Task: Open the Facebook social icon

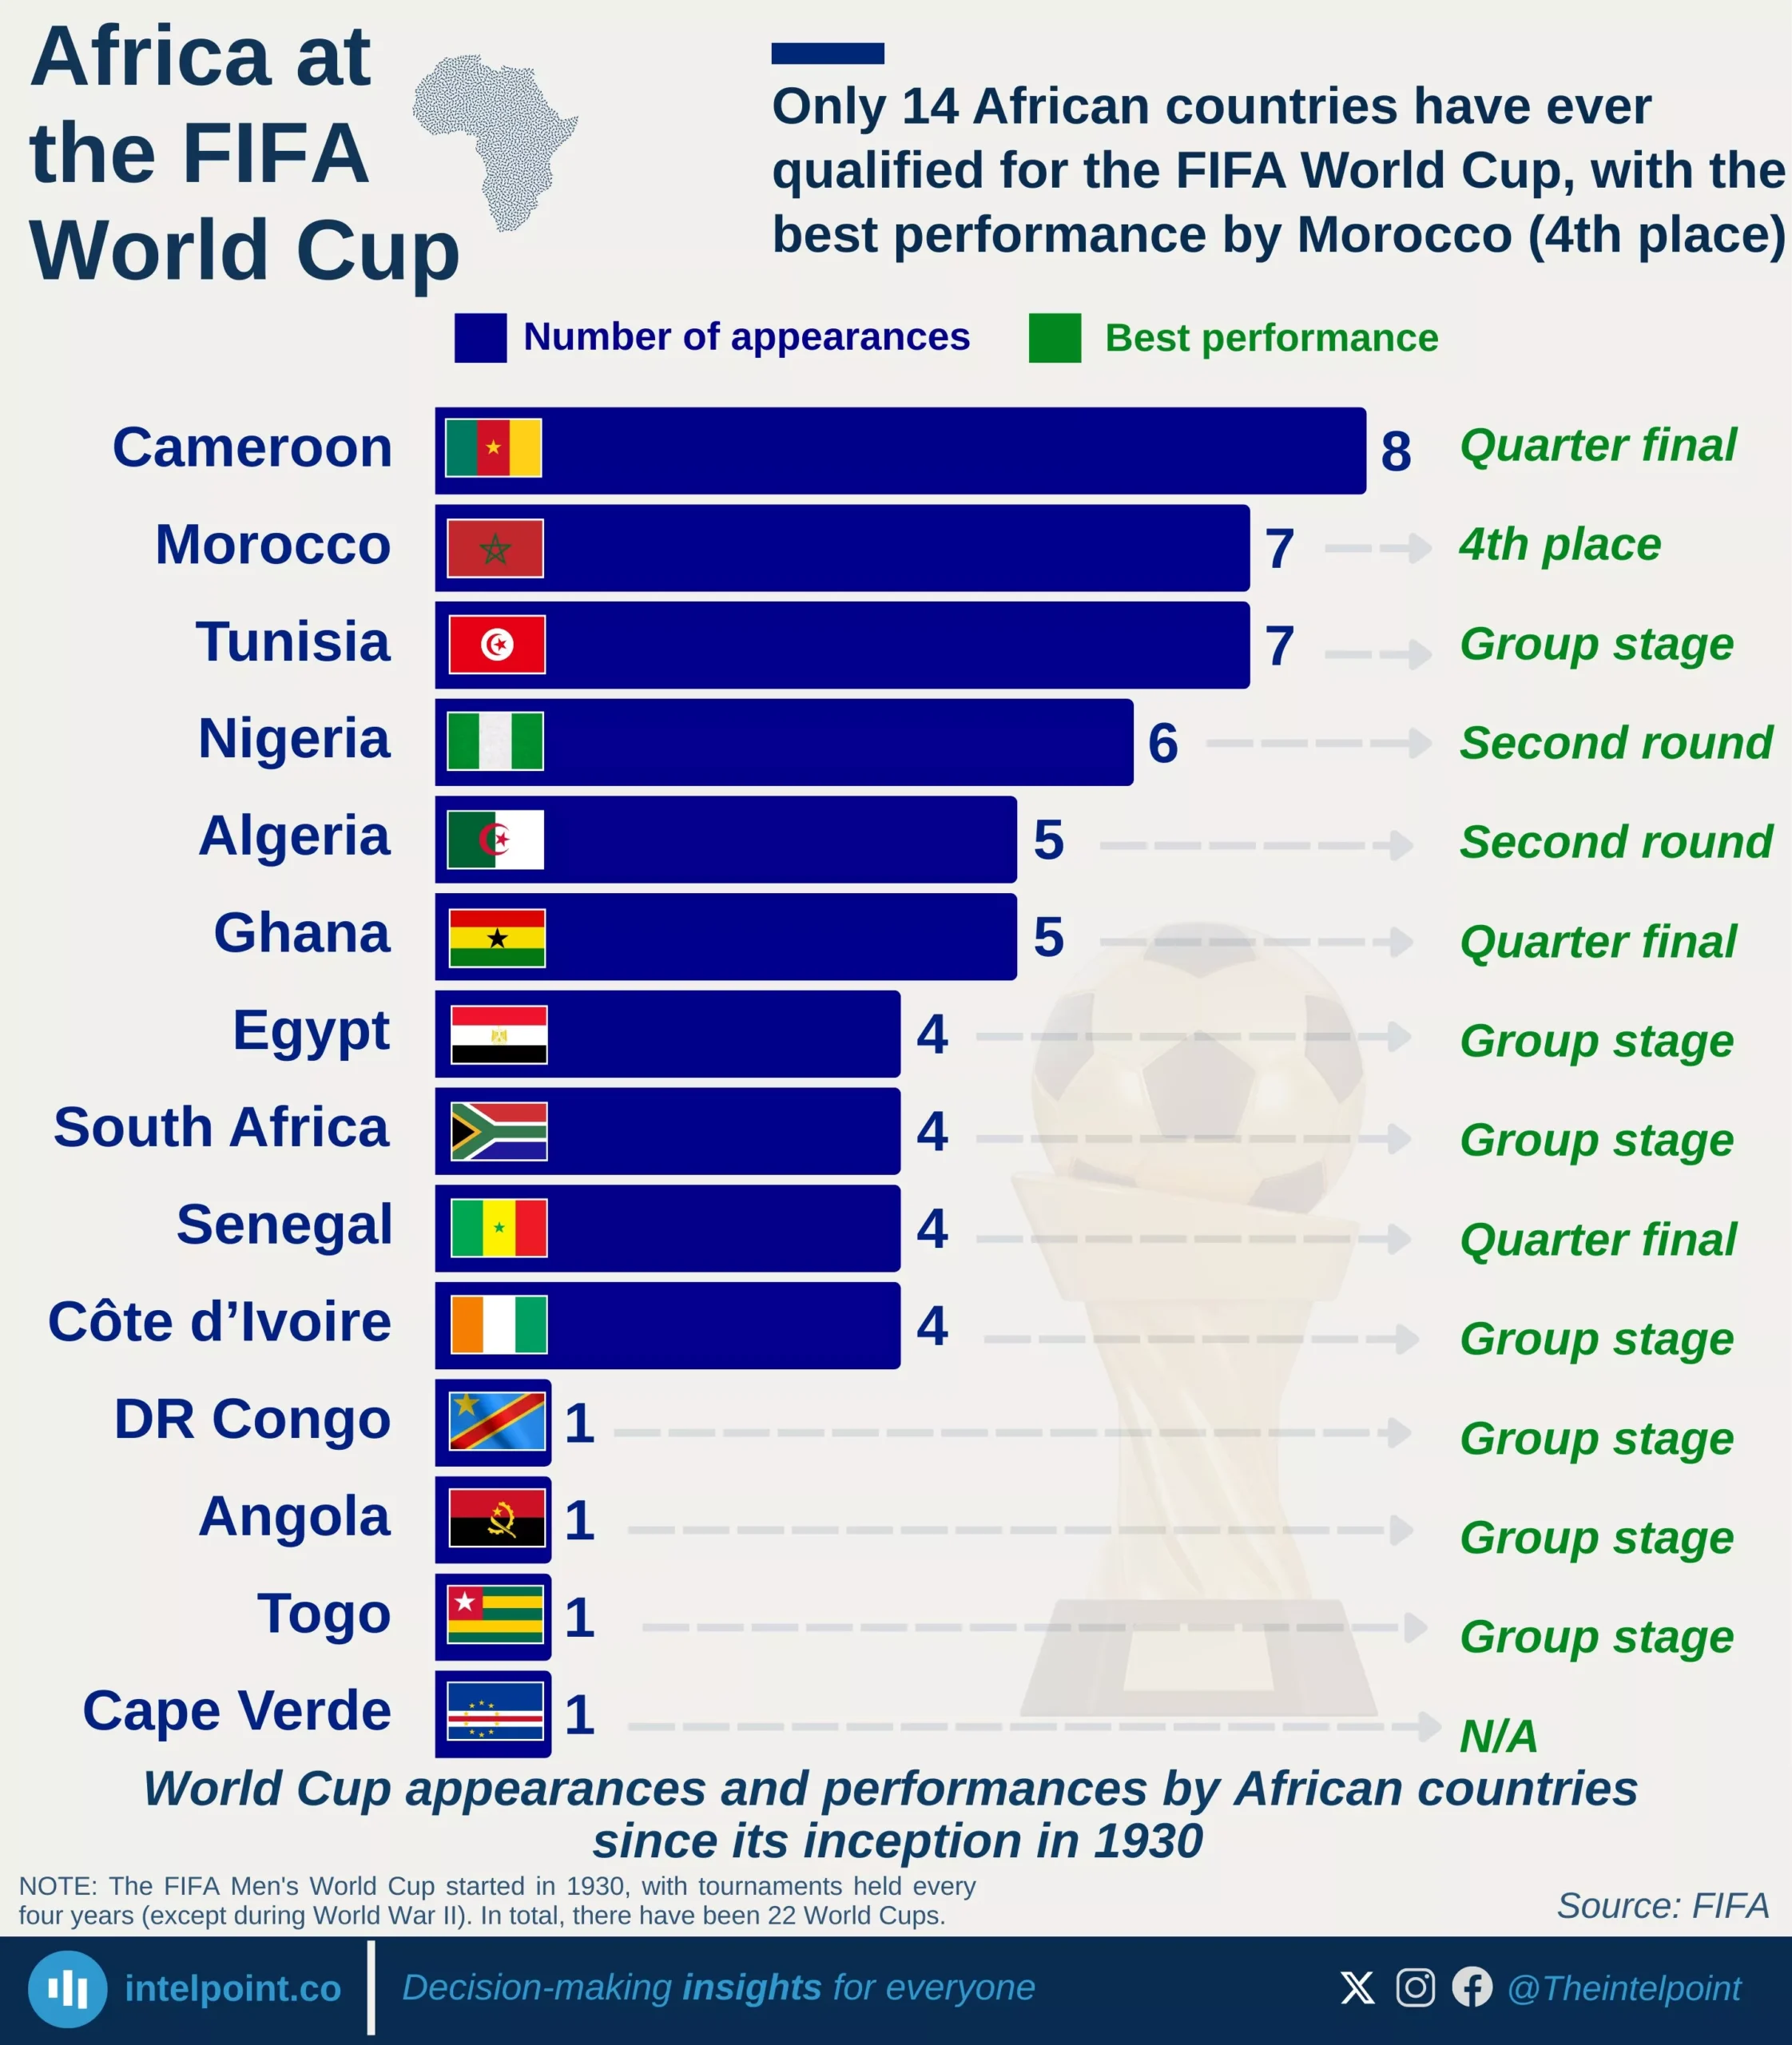Action: [x=1472, y=1987]
